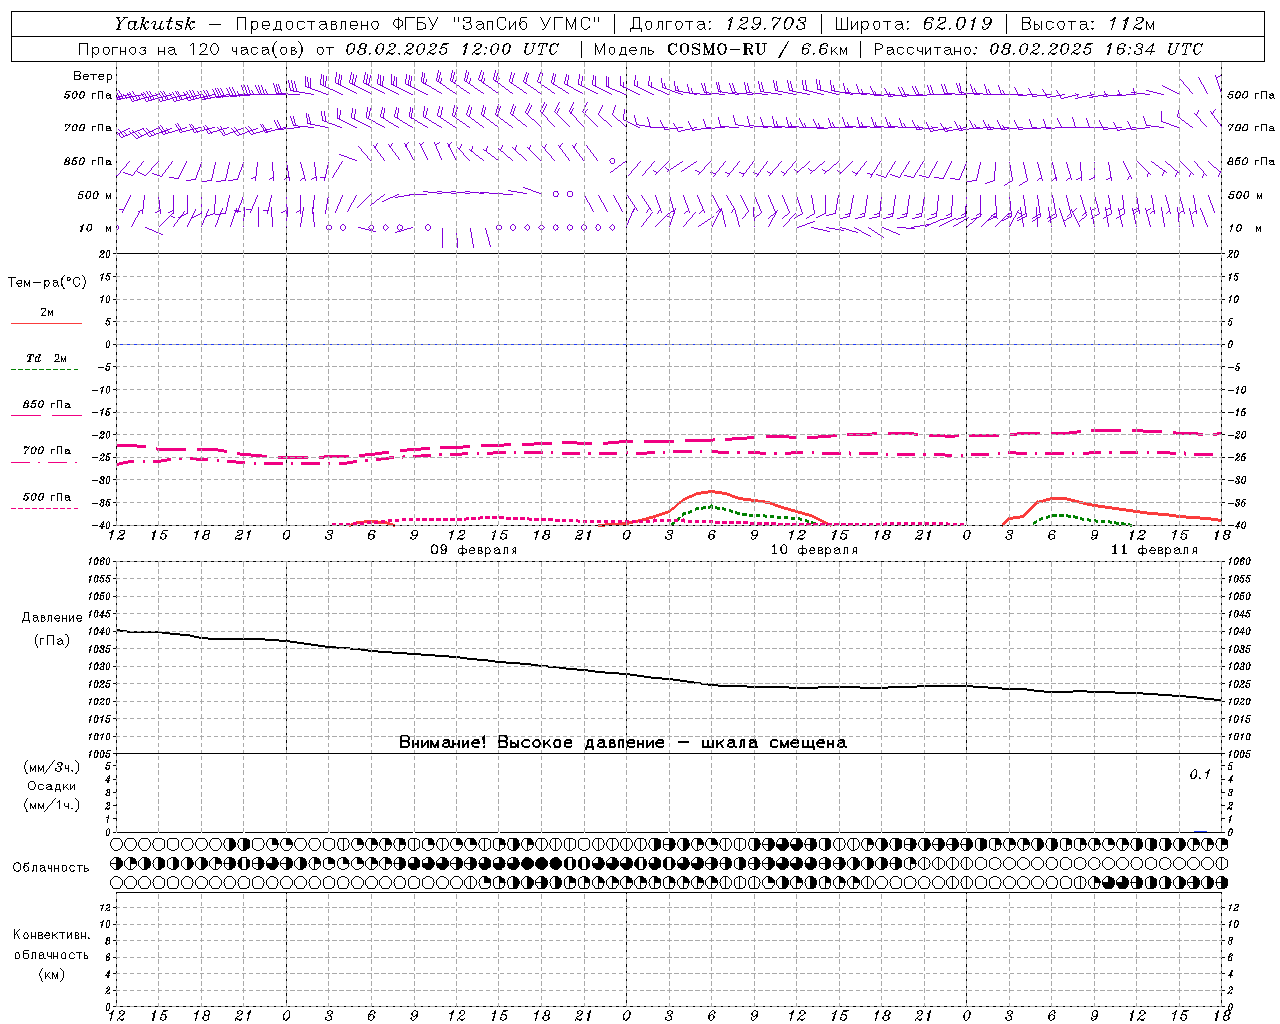Screen dimensions: 1280x1024
Task: Click the (мм/3ч.) precipitation unit label
Action: pos(52,767)
